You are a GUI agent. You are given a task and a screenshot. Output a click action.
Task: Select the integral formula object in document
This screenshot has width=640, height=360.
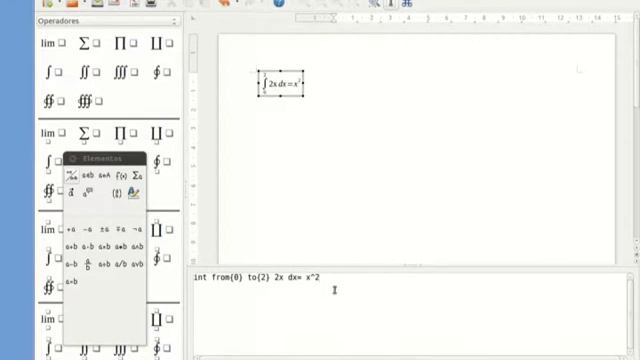280,83
